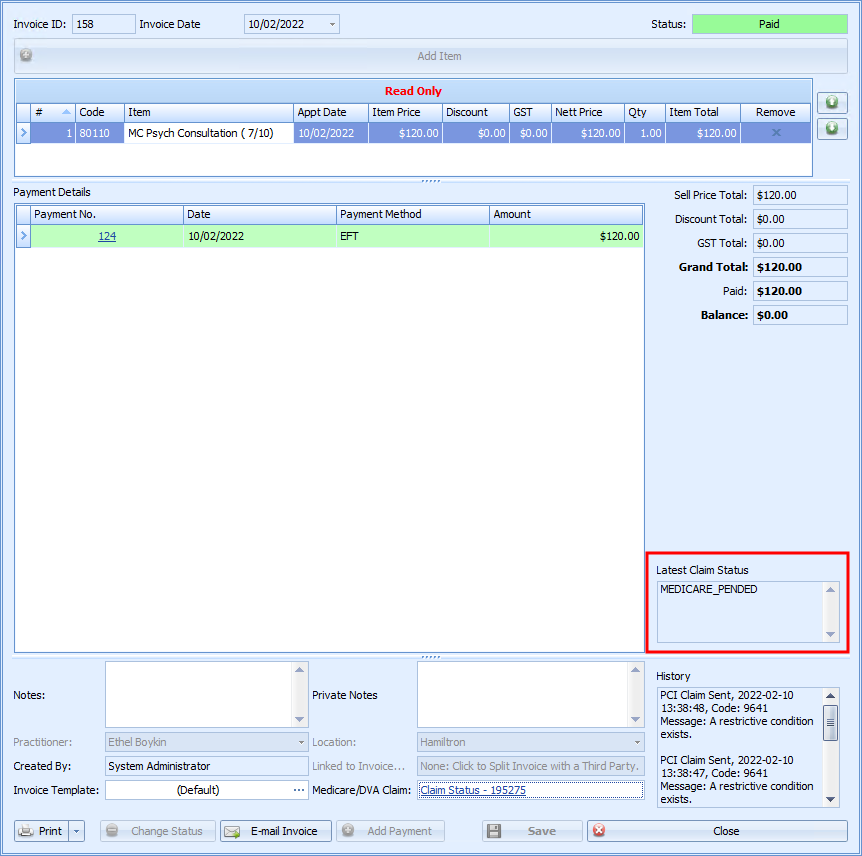Click scroll up arrow in Private Notes box
The image size is (862, 856).
coord(636,670)
